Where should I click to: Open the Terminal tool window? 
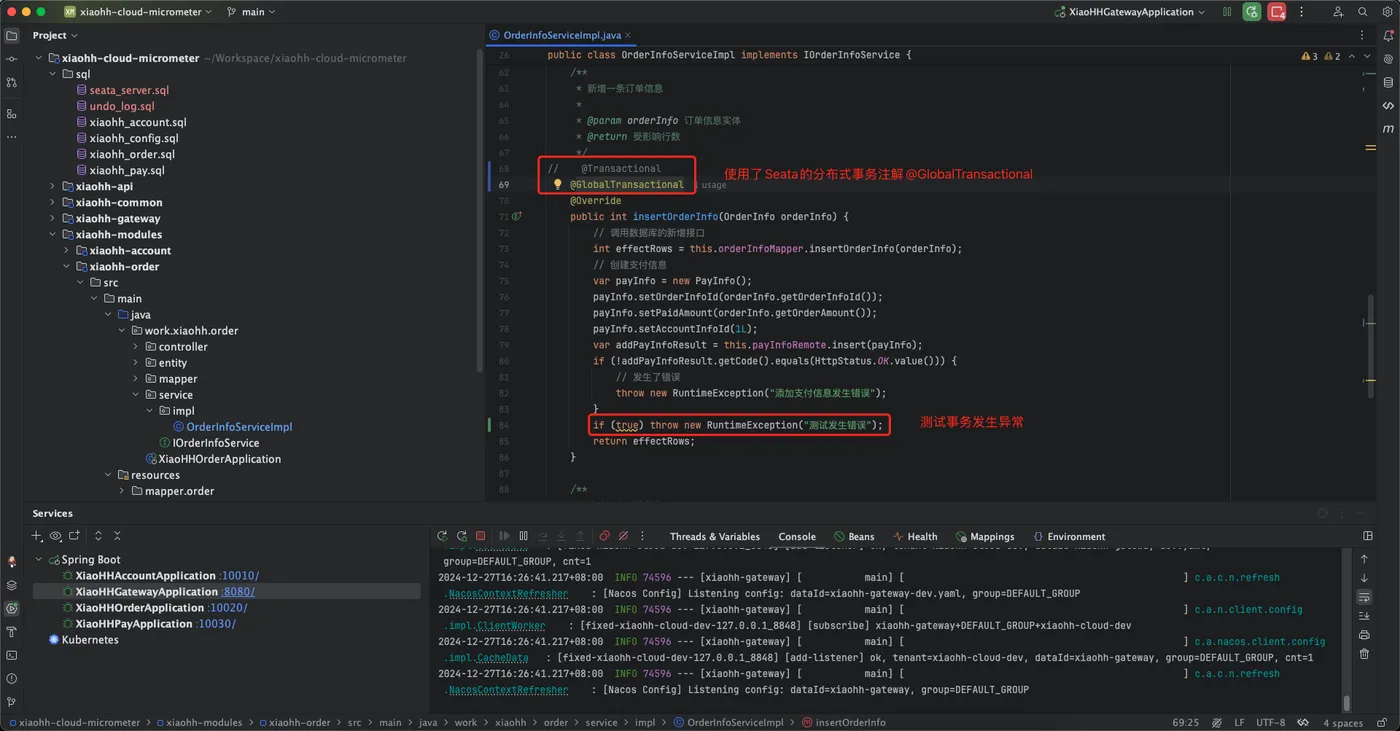click(12, 655)
